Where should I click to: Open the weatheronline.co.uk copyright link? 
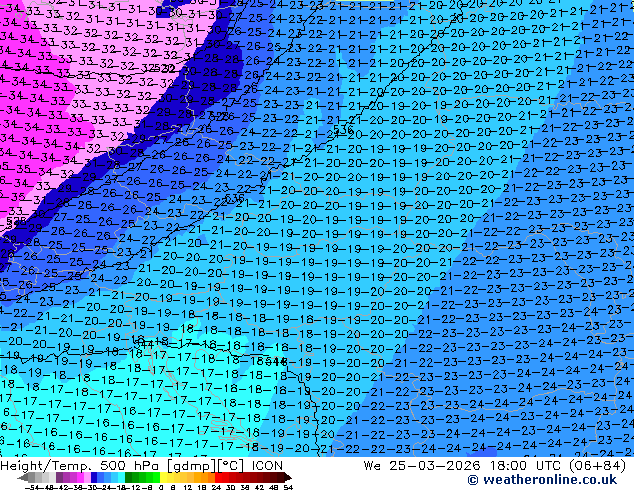[x=542, y=480]
